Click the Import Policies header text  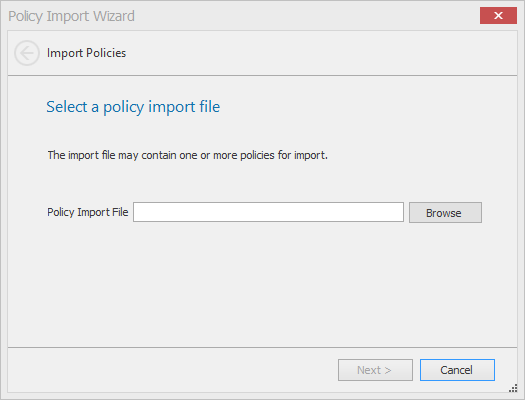pos(86,53)
